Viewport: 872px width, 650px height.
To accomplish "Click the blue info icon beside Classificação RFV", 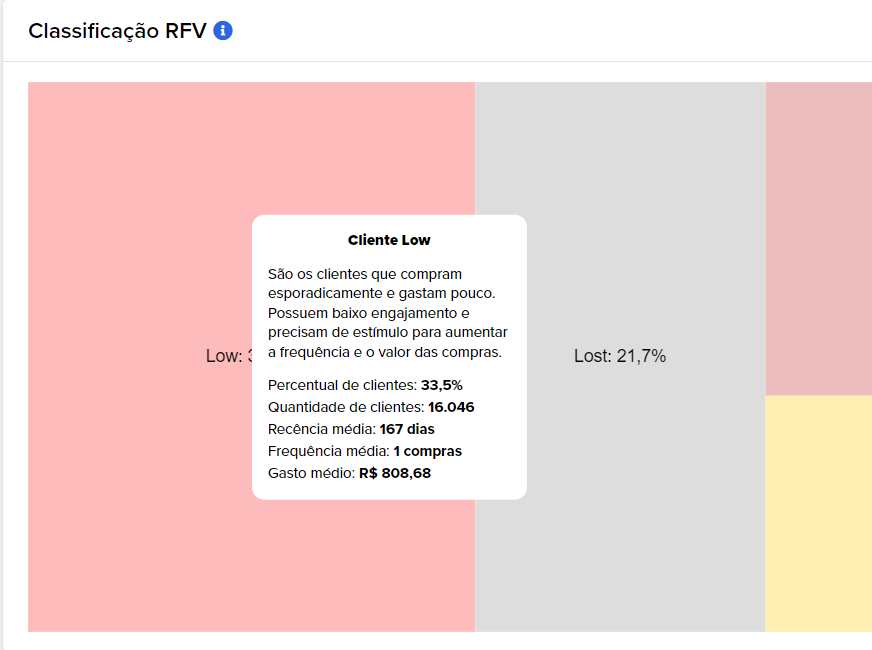I will pos(223,31).
